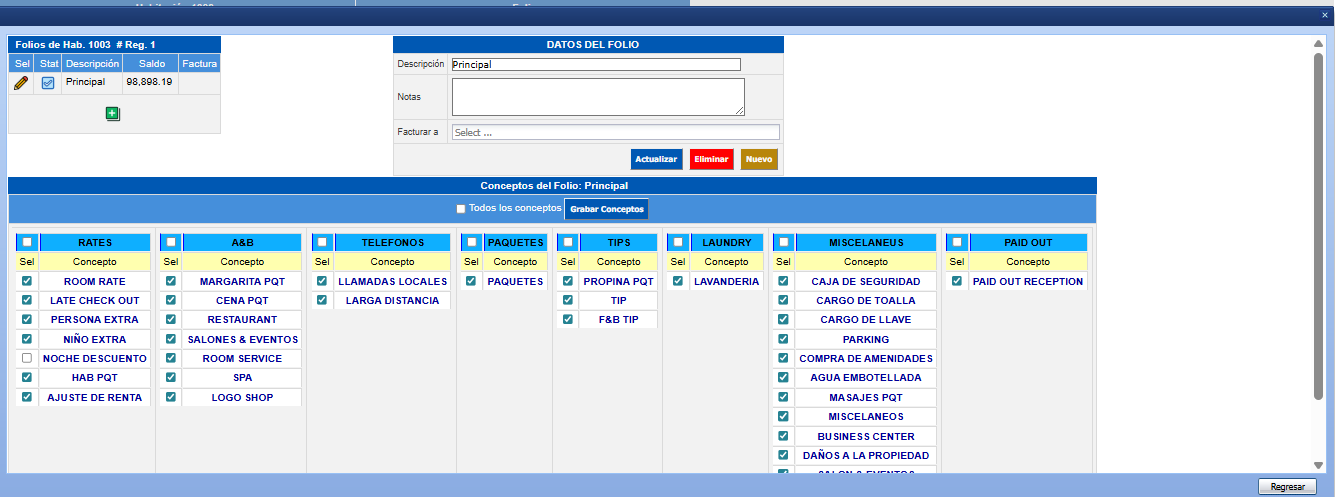Image resolution: width=1335 pixels, height=497 pixels.
Task: Click the scrollbar down arrow
Action: [x=1318, y=465]
